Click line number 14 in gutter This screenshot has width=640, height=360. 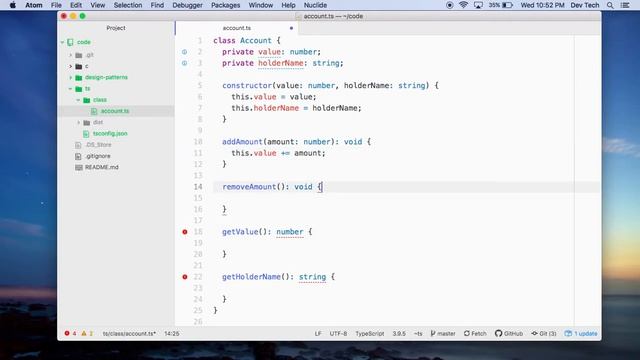point(198,187)
